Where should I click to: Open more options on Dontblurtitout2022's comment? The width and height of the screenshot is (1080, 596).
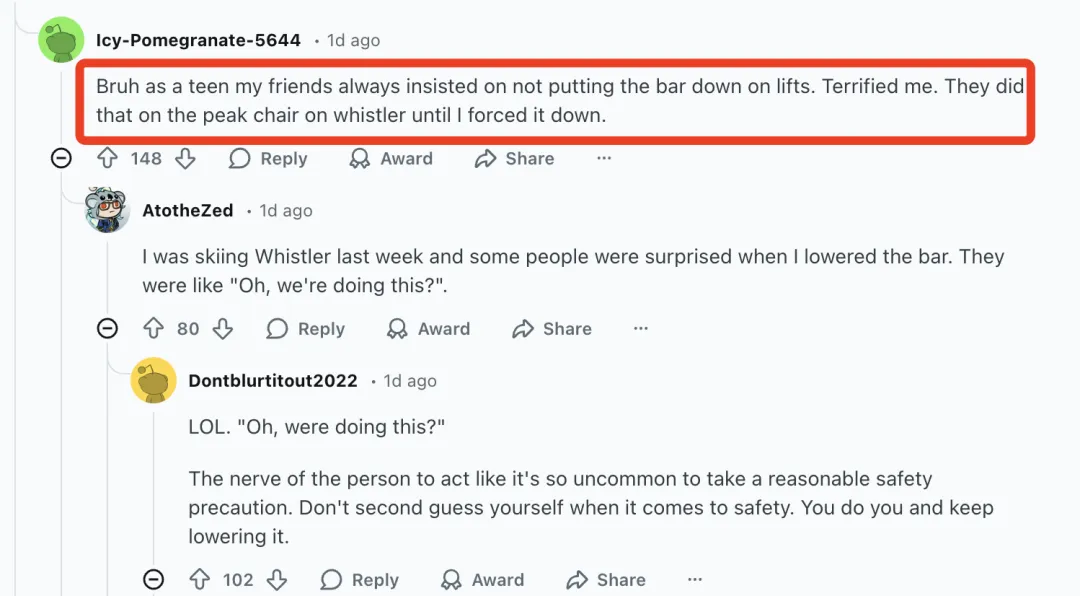pos(695,580)
